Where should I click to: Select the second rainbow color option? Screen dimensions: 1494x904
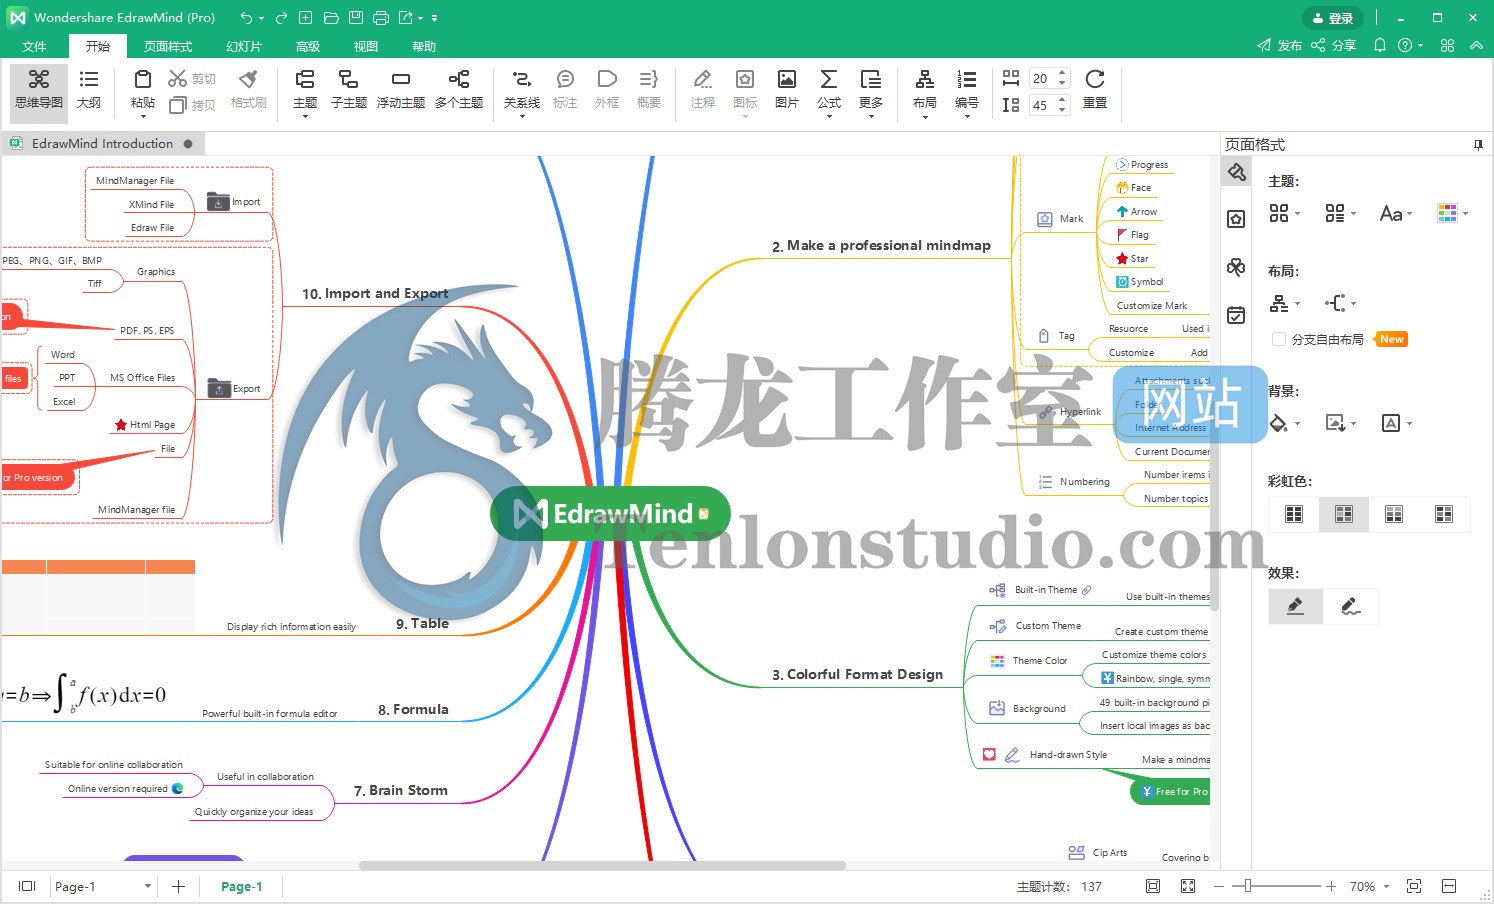[1344, 514]
